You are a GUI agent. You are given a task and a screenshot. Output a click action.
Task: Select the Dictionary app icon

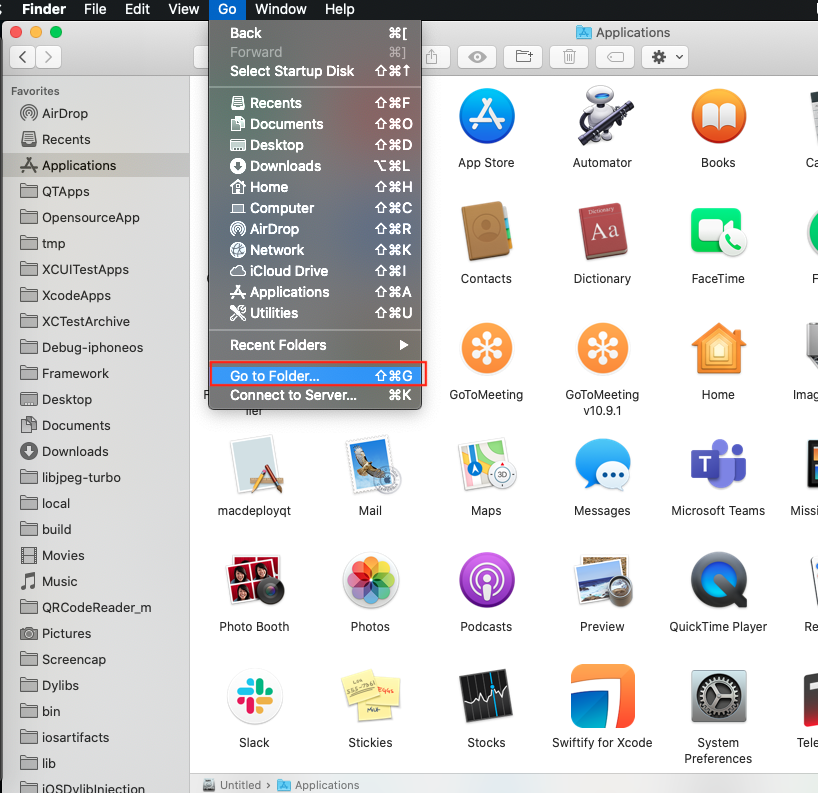pyautogui.click(x=603, y=232)
